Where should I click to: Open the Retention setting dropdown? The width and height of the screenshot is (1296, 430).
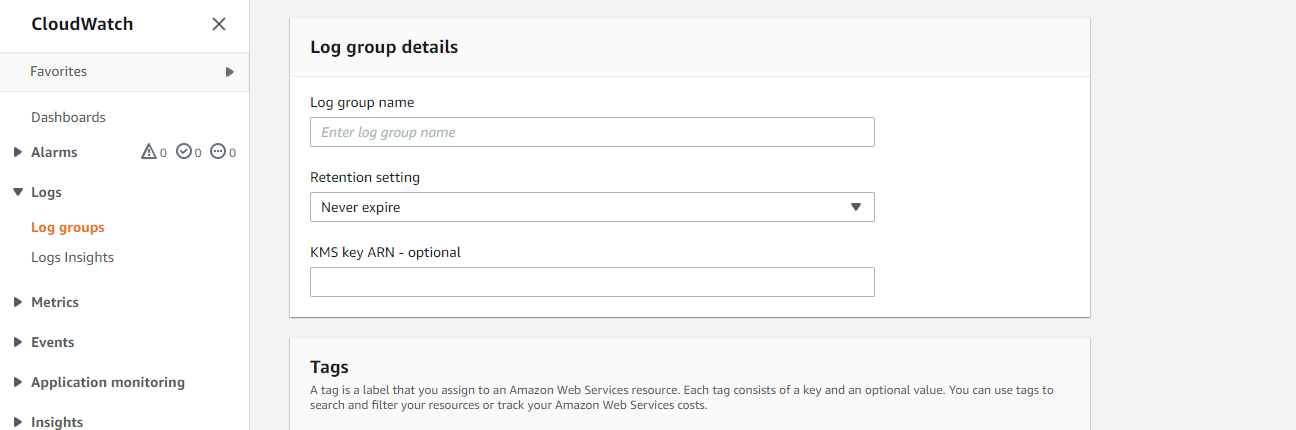(x=592, y=207)
